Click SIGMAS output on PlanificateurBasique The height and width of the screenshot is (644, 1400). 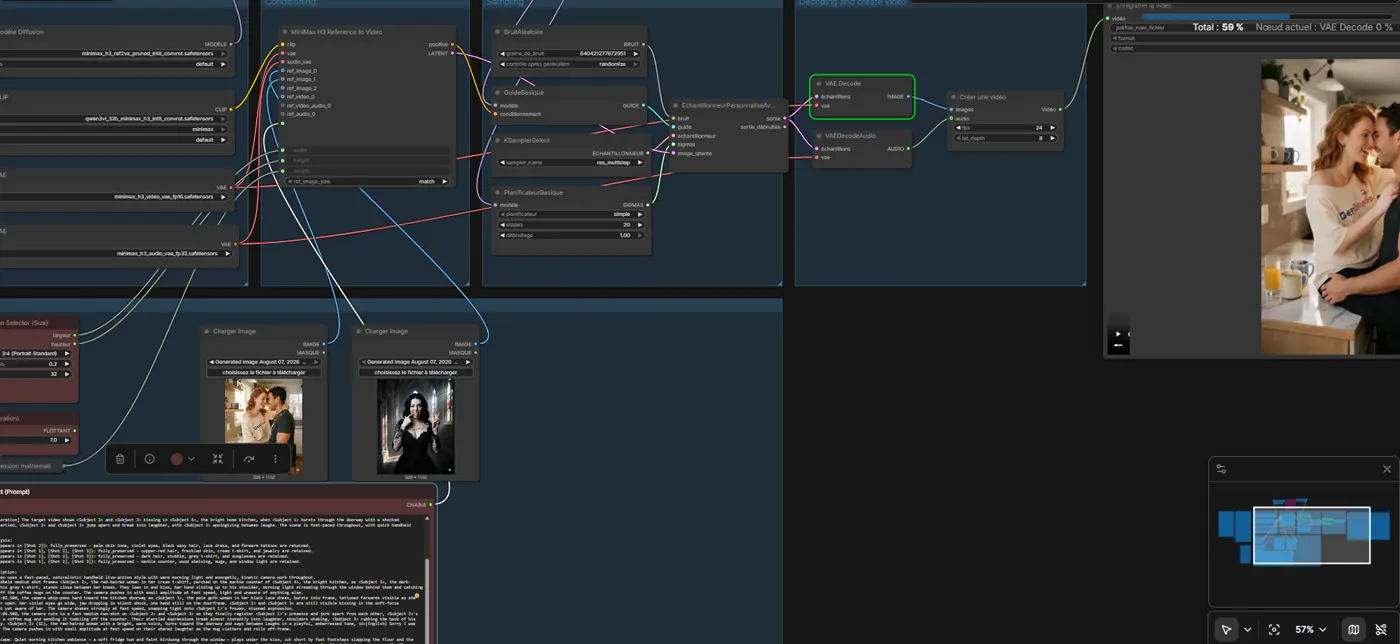coord(650,205)
